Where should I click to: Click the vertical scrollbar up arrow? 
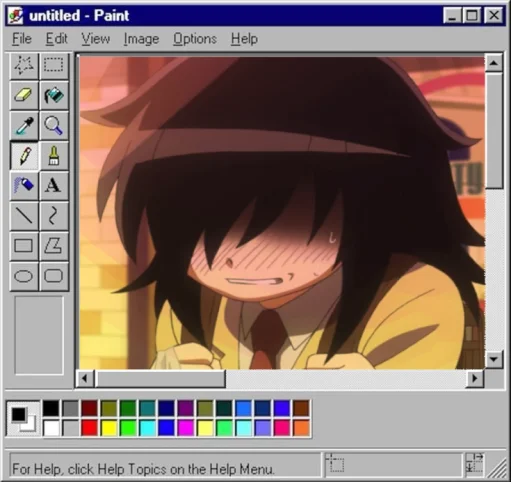494,63
